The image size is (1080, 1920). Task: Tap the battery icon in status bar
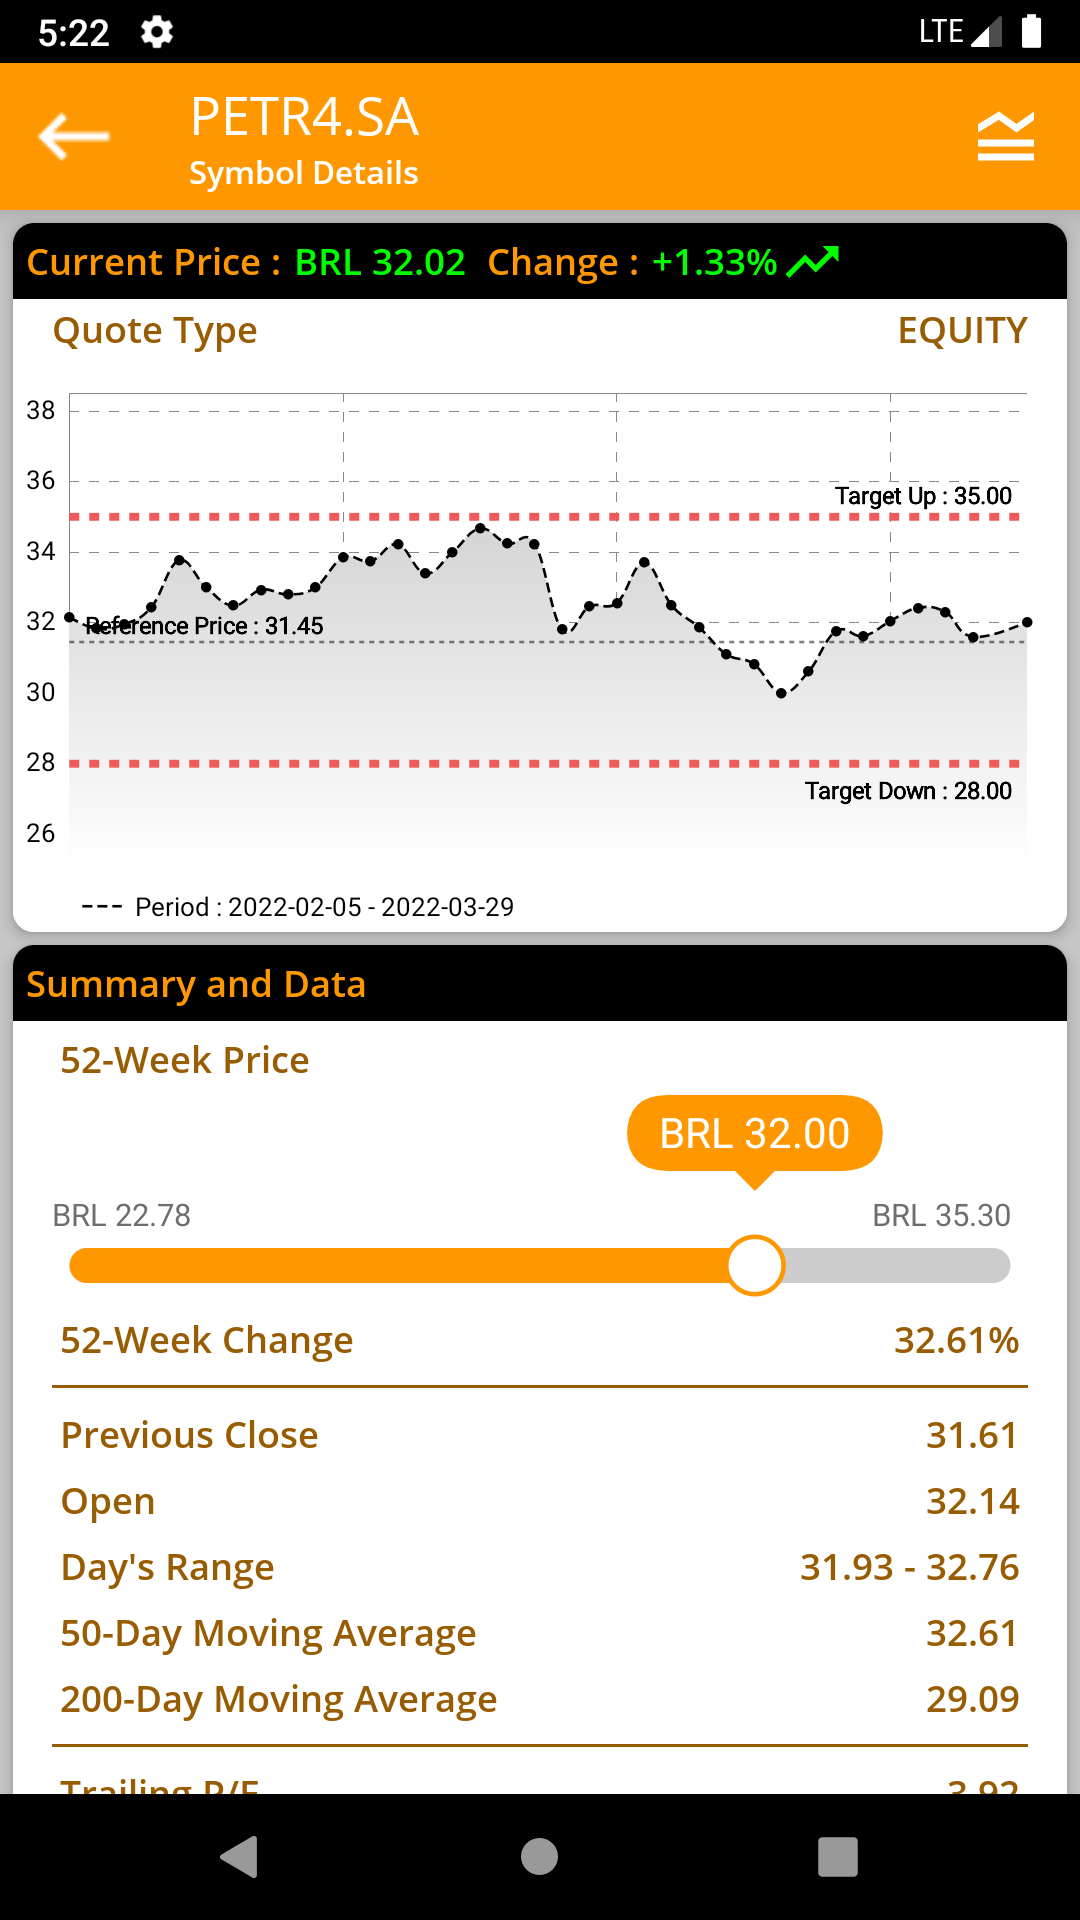(1031, 32)
